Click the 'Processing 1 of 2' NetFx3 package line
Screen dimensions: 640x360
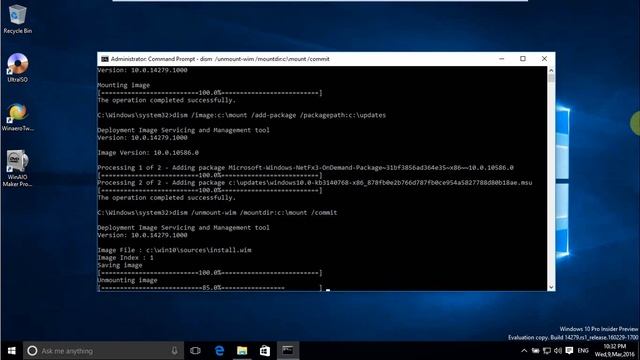click(x=305, y=168)
